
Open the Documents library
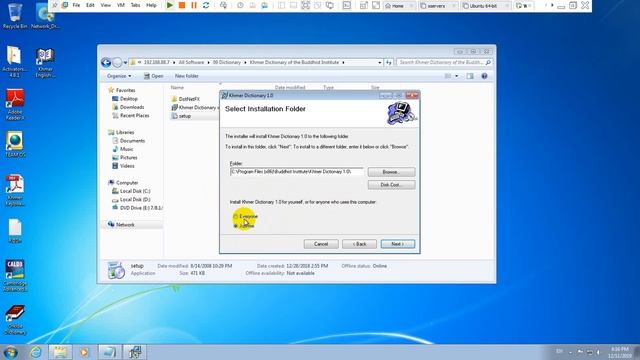click(129, 140)
